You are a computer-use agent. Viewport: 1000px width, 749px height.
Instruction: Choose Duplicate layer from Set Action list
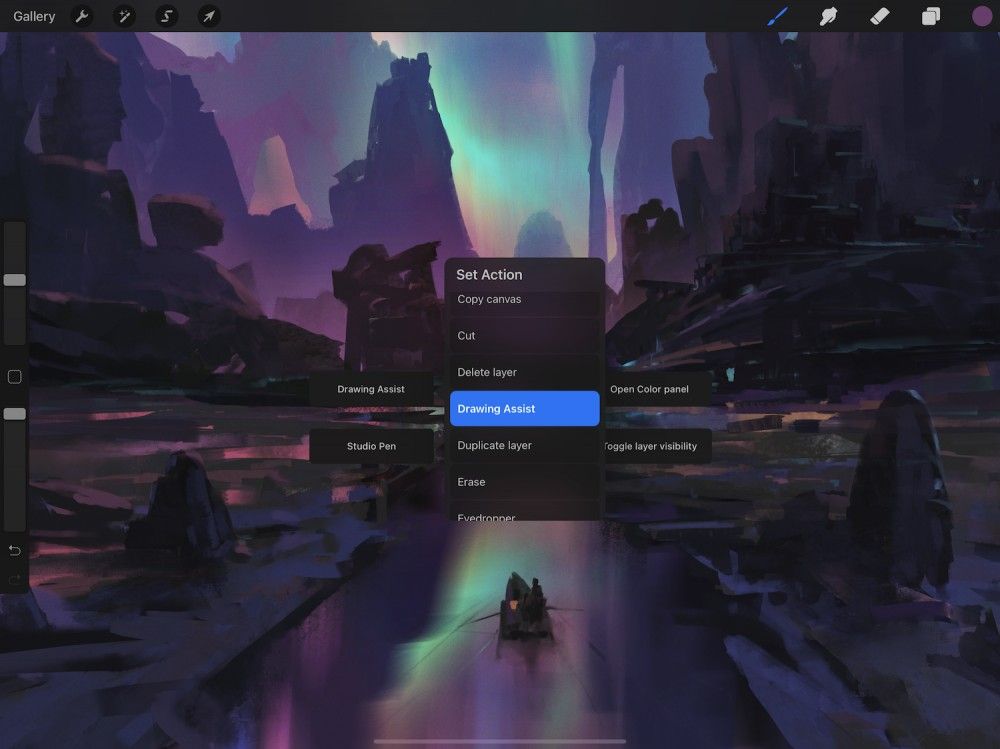pyautogui.click(x=524, y=445)
